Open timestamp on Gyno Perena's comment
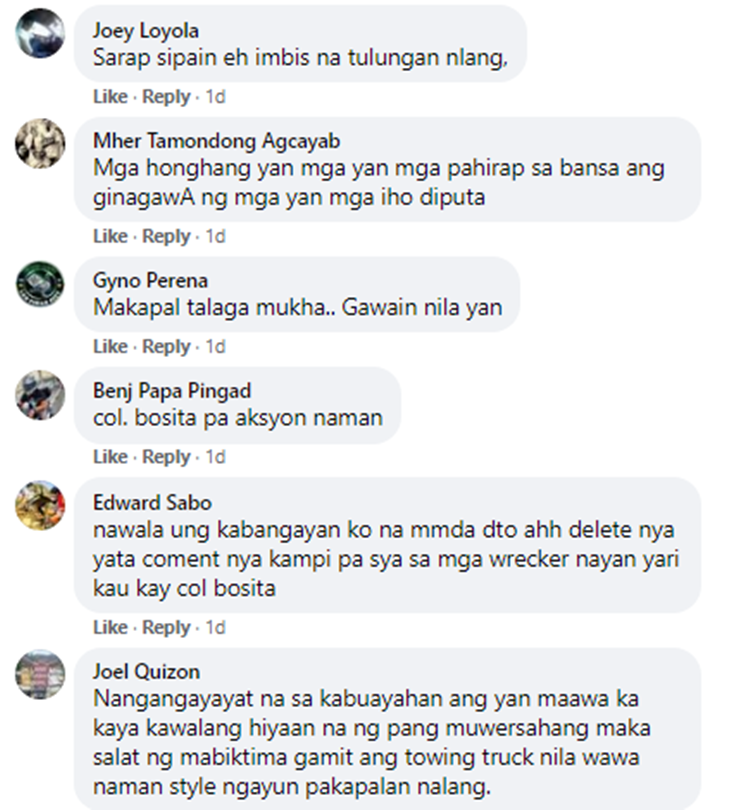The height and width of the screenshot is (810, 750). click(215, 346)
